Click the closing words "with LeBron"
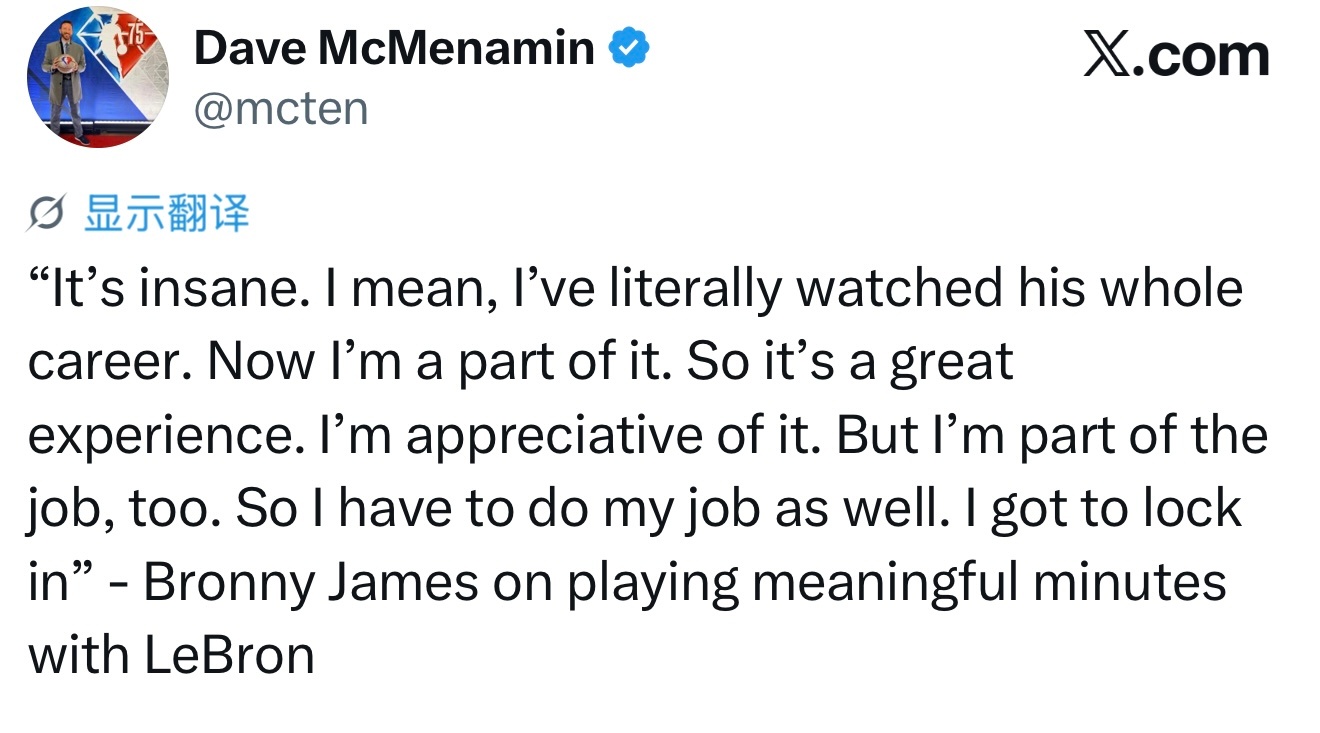 tap(171, 656)
